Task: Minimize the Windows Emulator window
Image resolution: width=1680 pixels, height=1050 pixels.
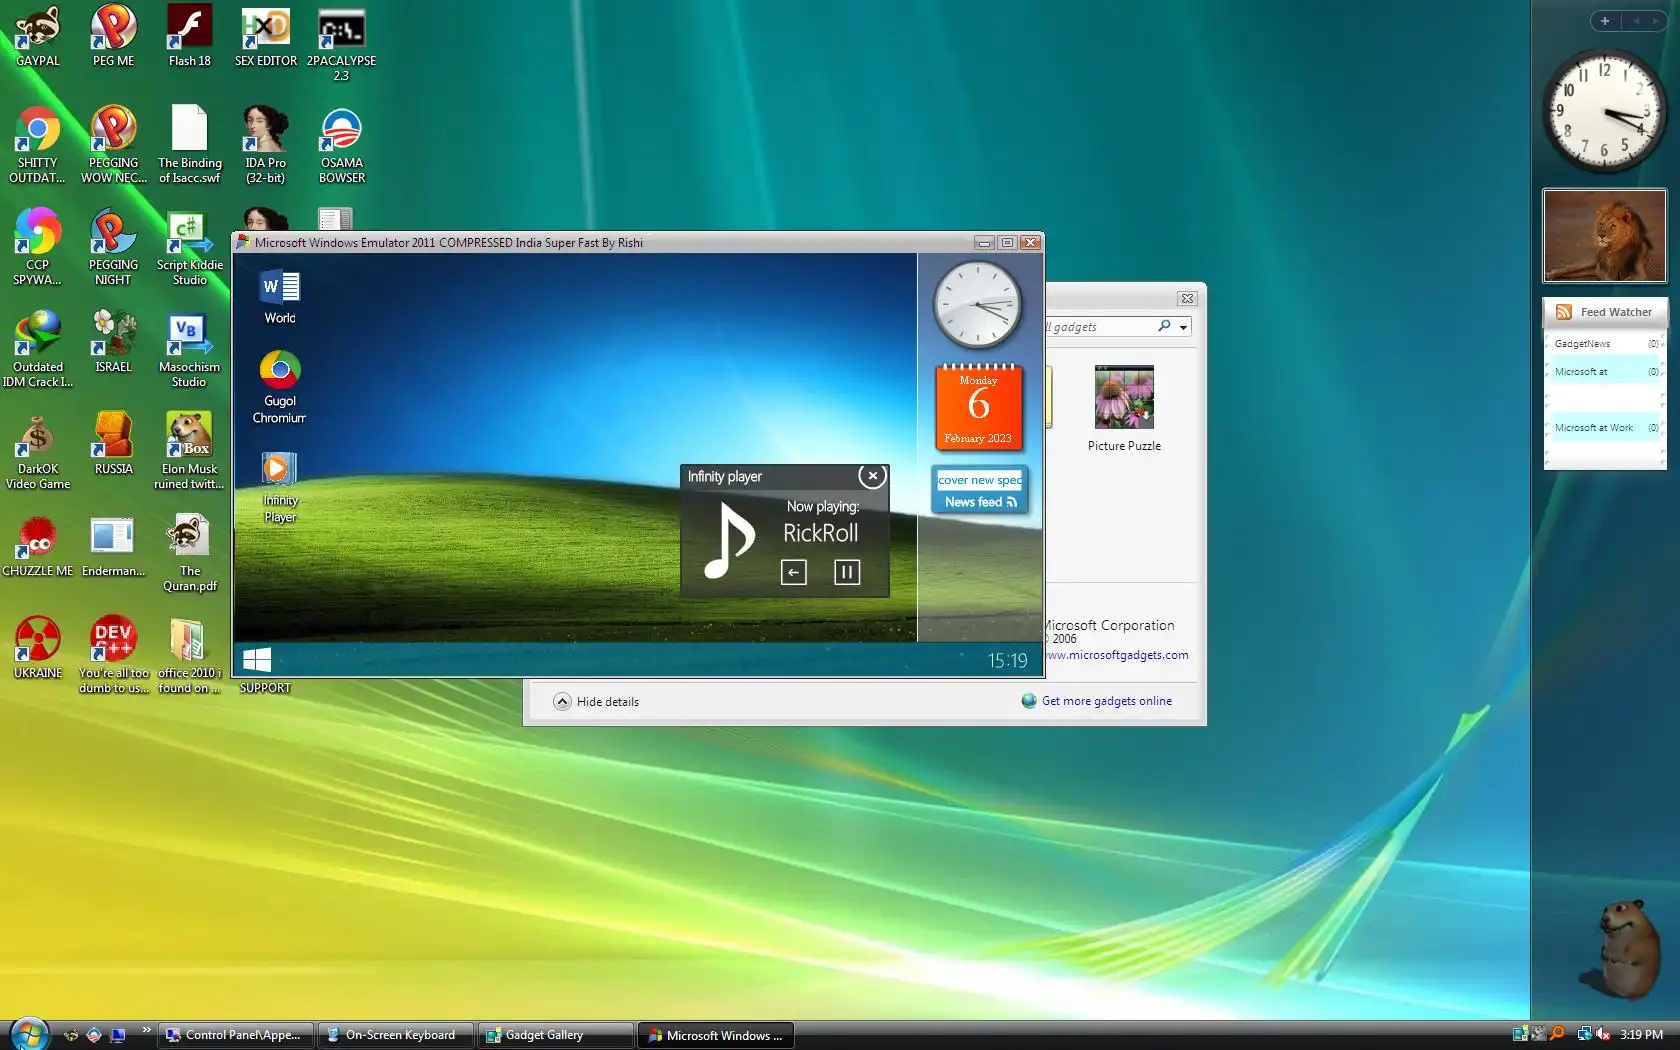Action: coord(984,242)
